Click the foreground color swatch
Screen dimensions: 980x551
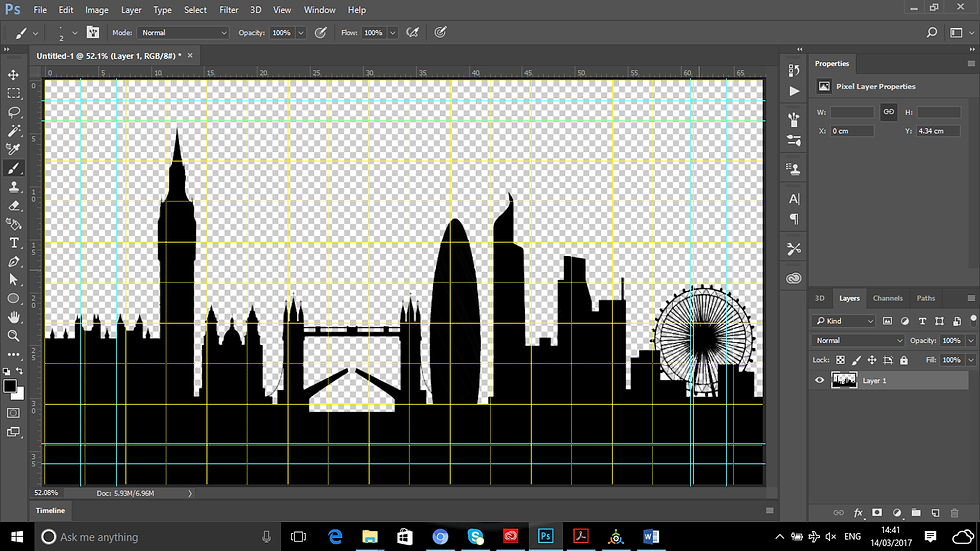click(x=9, y=386)
